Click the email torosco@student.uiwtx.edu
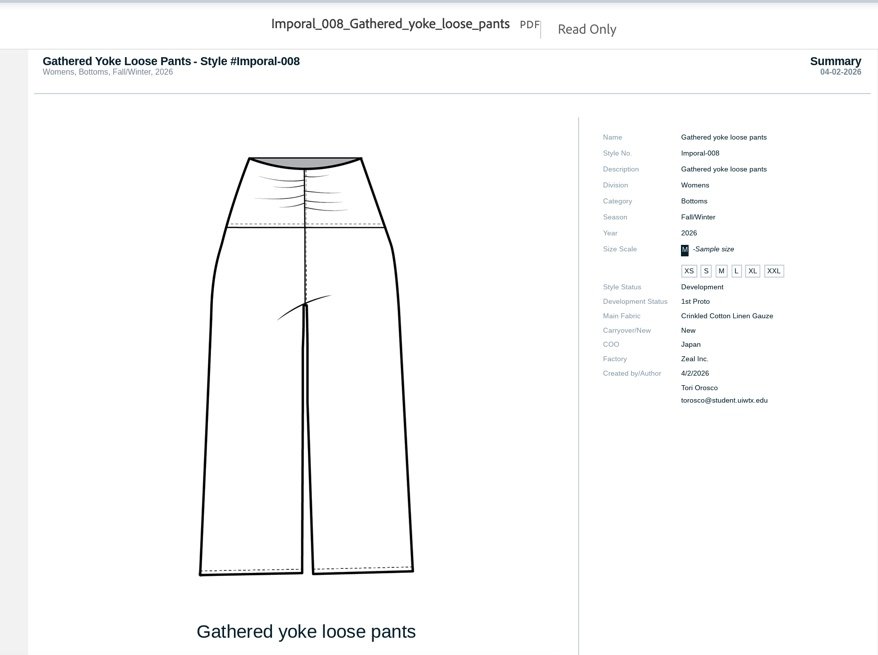Image resolution: width=878 pixels, height=655 pixels. point(724,400)
